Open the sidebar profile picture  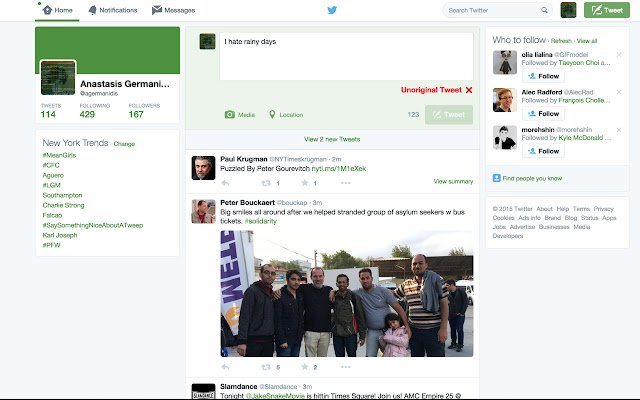[58, 78]
